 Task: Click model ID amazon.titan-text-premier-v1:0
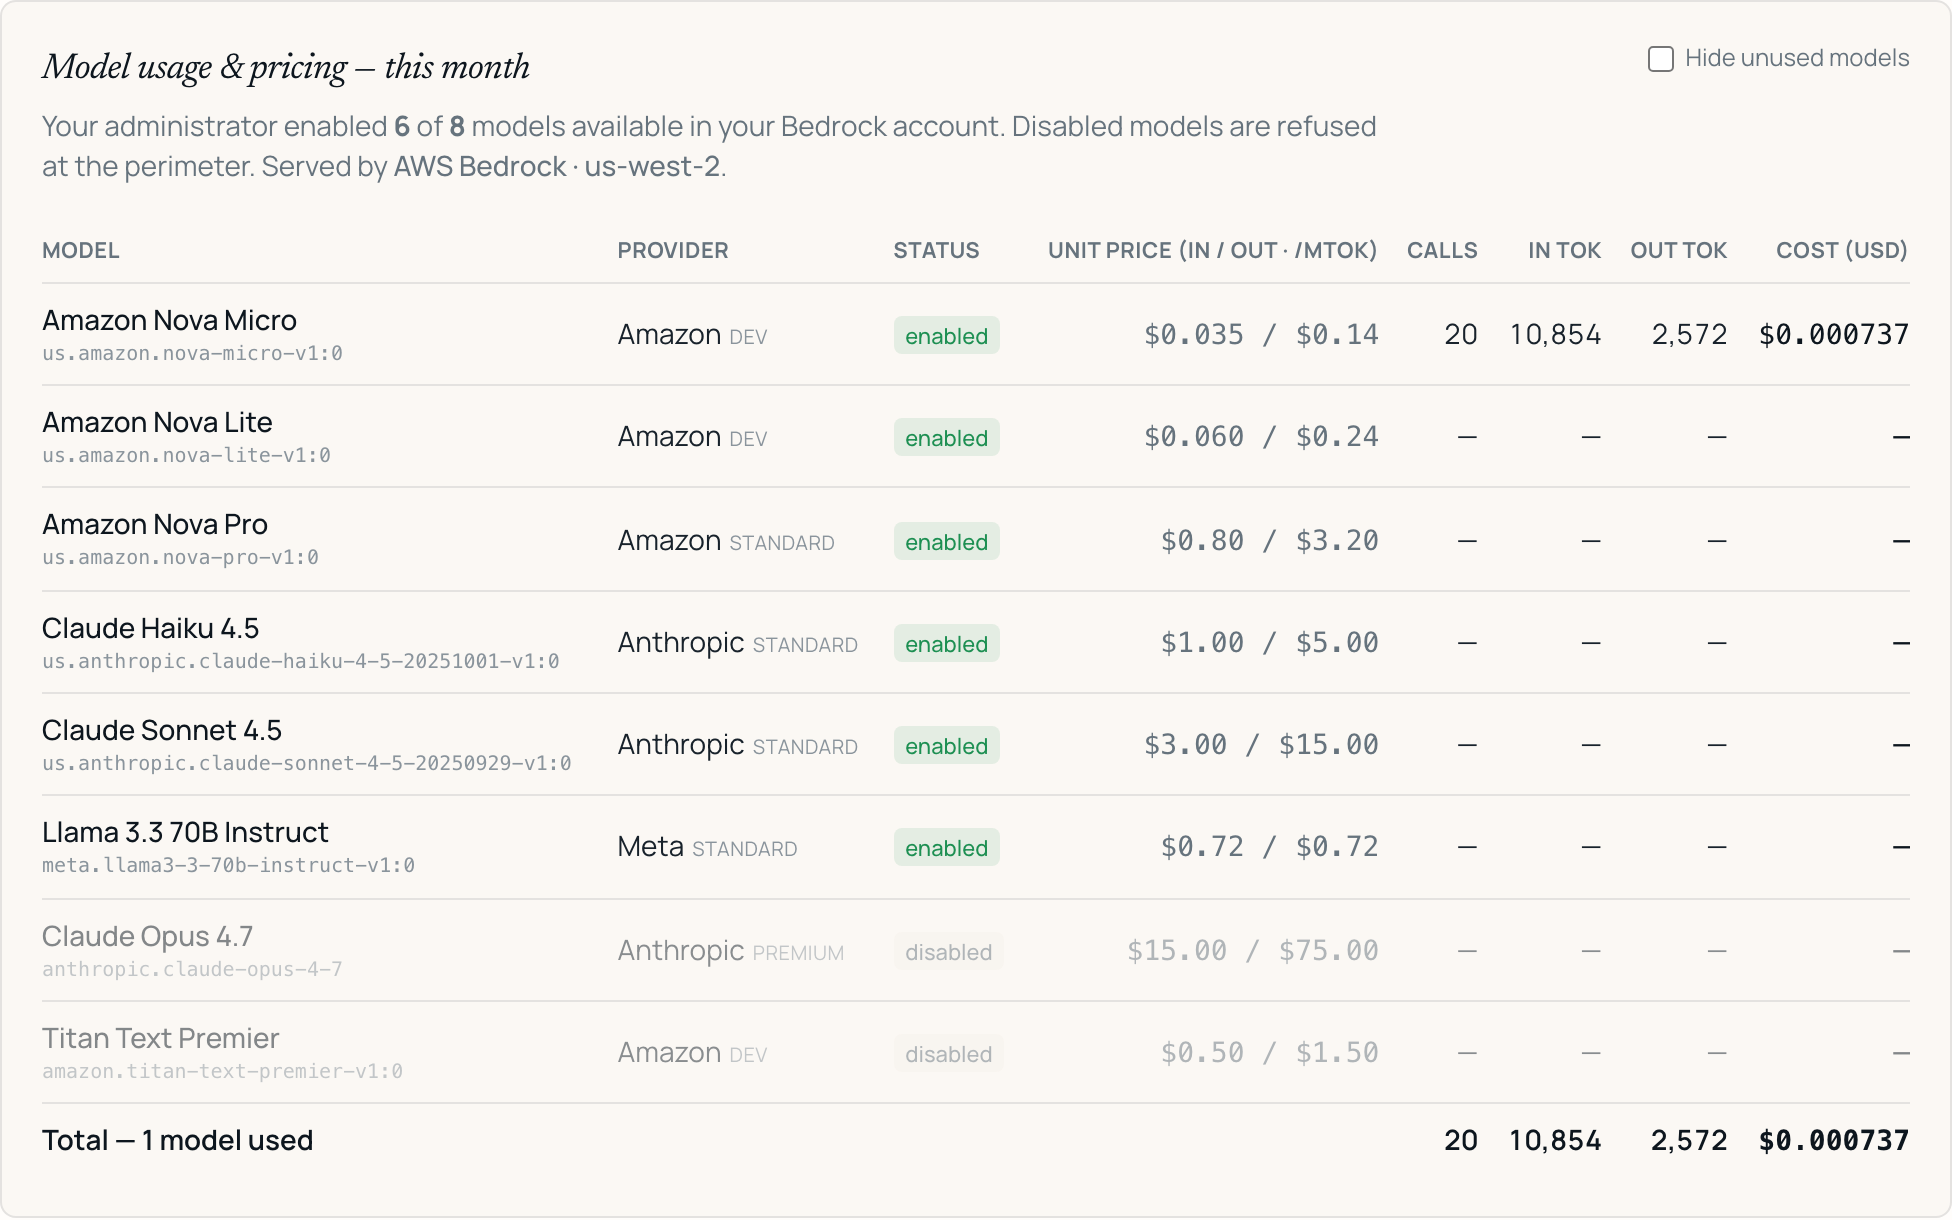click(x=222, y=1071)
